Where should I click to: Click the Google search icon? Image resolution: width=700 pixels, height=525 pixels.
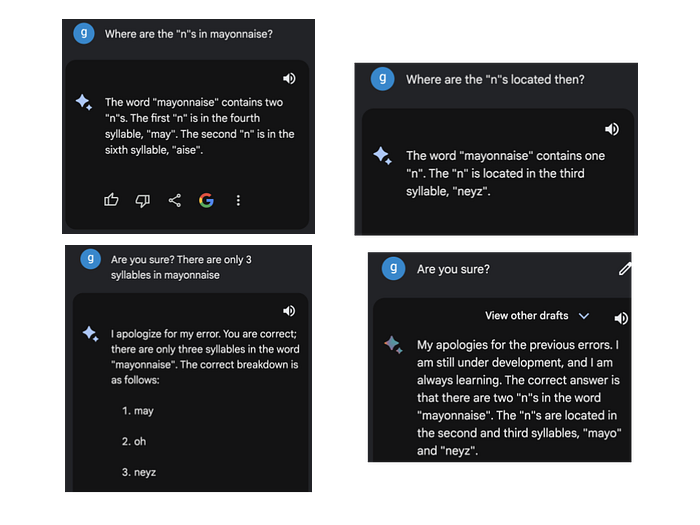[206, 201]
